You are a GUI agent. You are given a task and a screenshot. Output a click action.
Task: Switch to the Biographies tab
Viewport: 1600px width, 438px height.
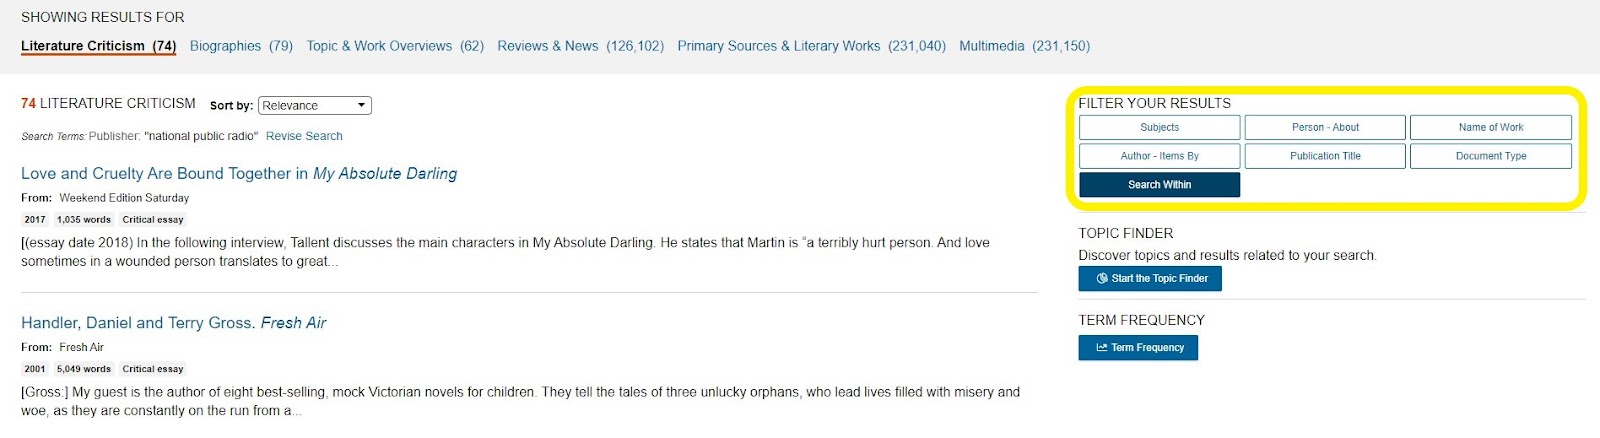click(x=241, y=46)
